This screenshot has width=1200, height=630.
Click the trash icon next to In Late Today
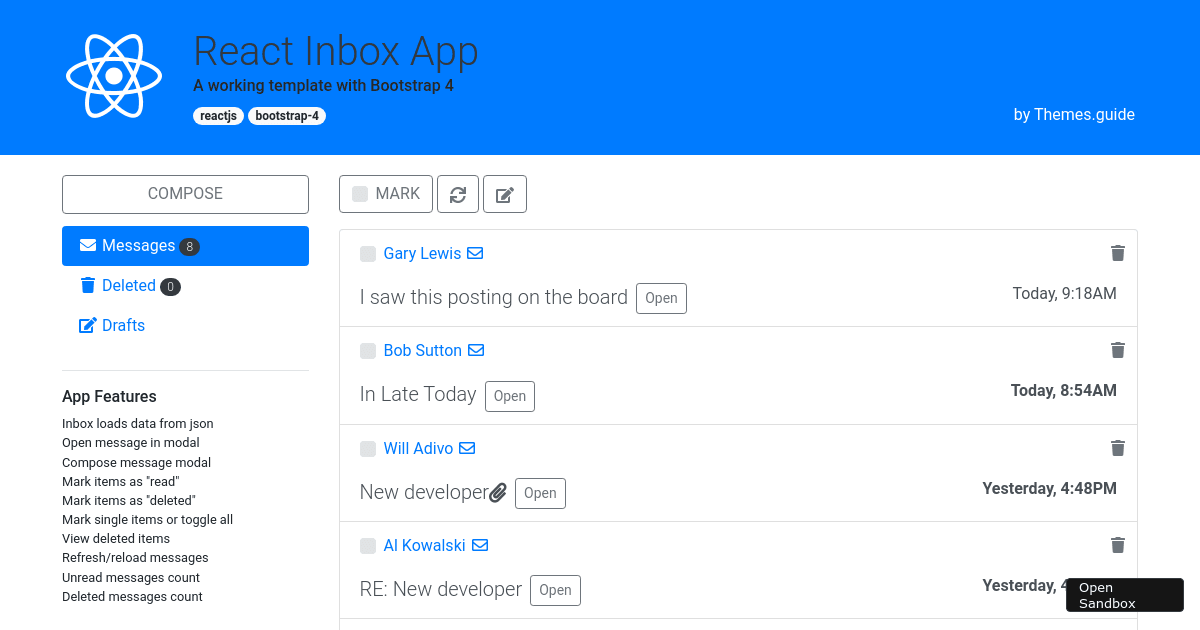1117,350
